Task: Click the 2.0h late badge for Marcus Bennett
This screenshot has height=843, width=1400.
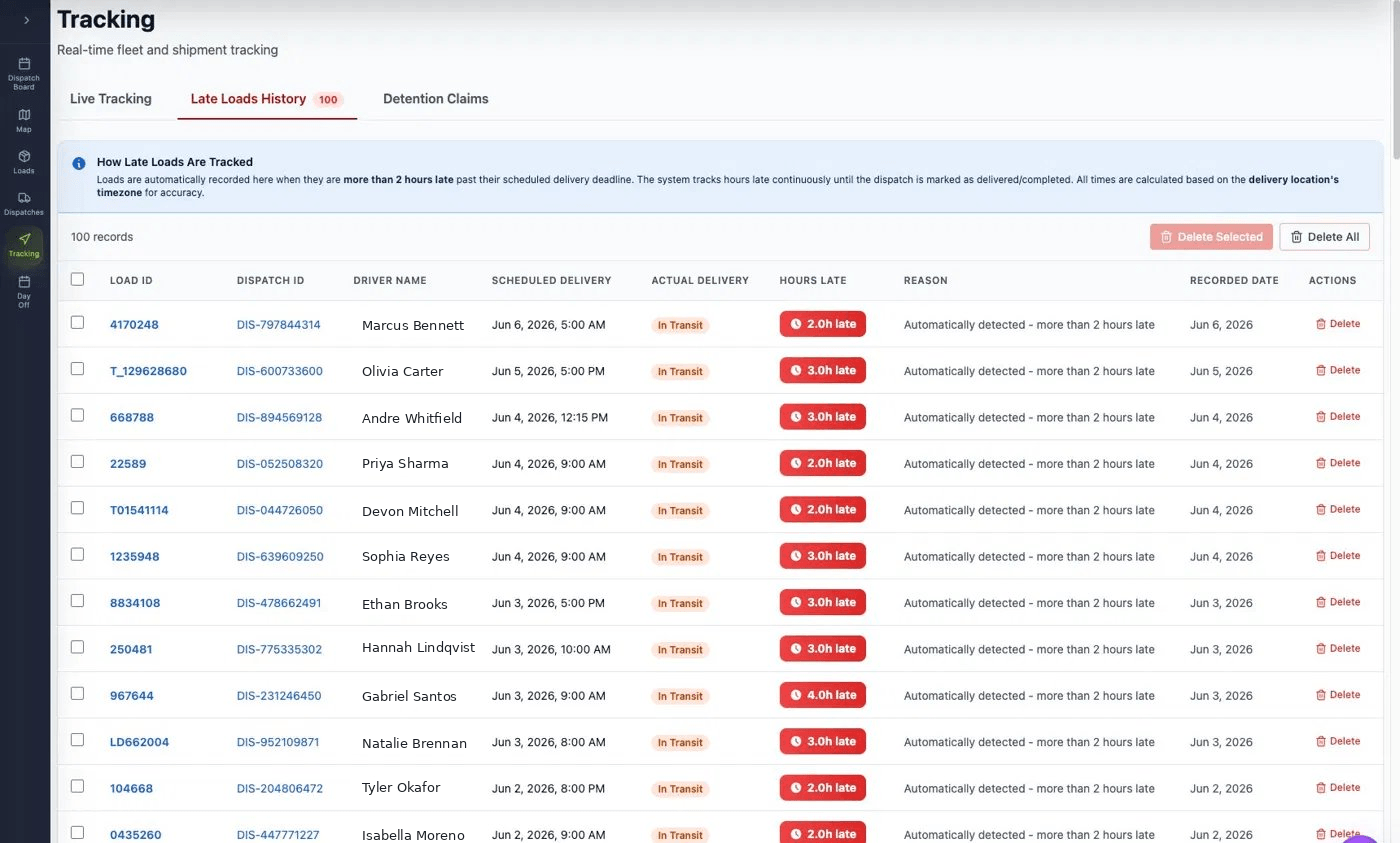Action: tap(823, 324)
